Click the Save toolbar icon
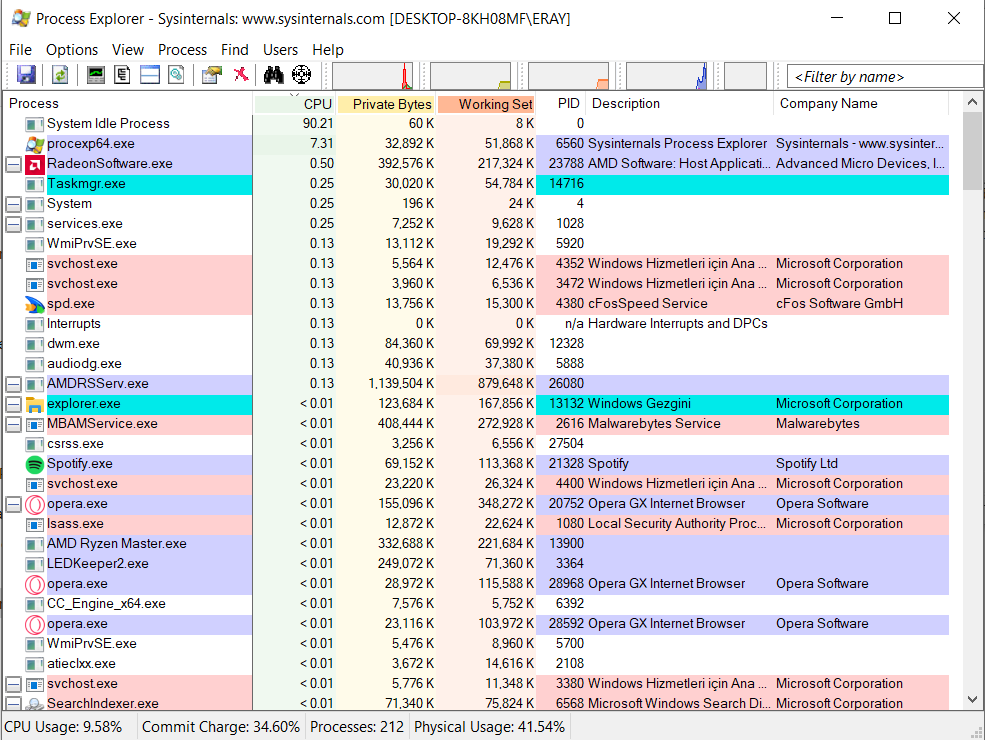 pos(26,75)
